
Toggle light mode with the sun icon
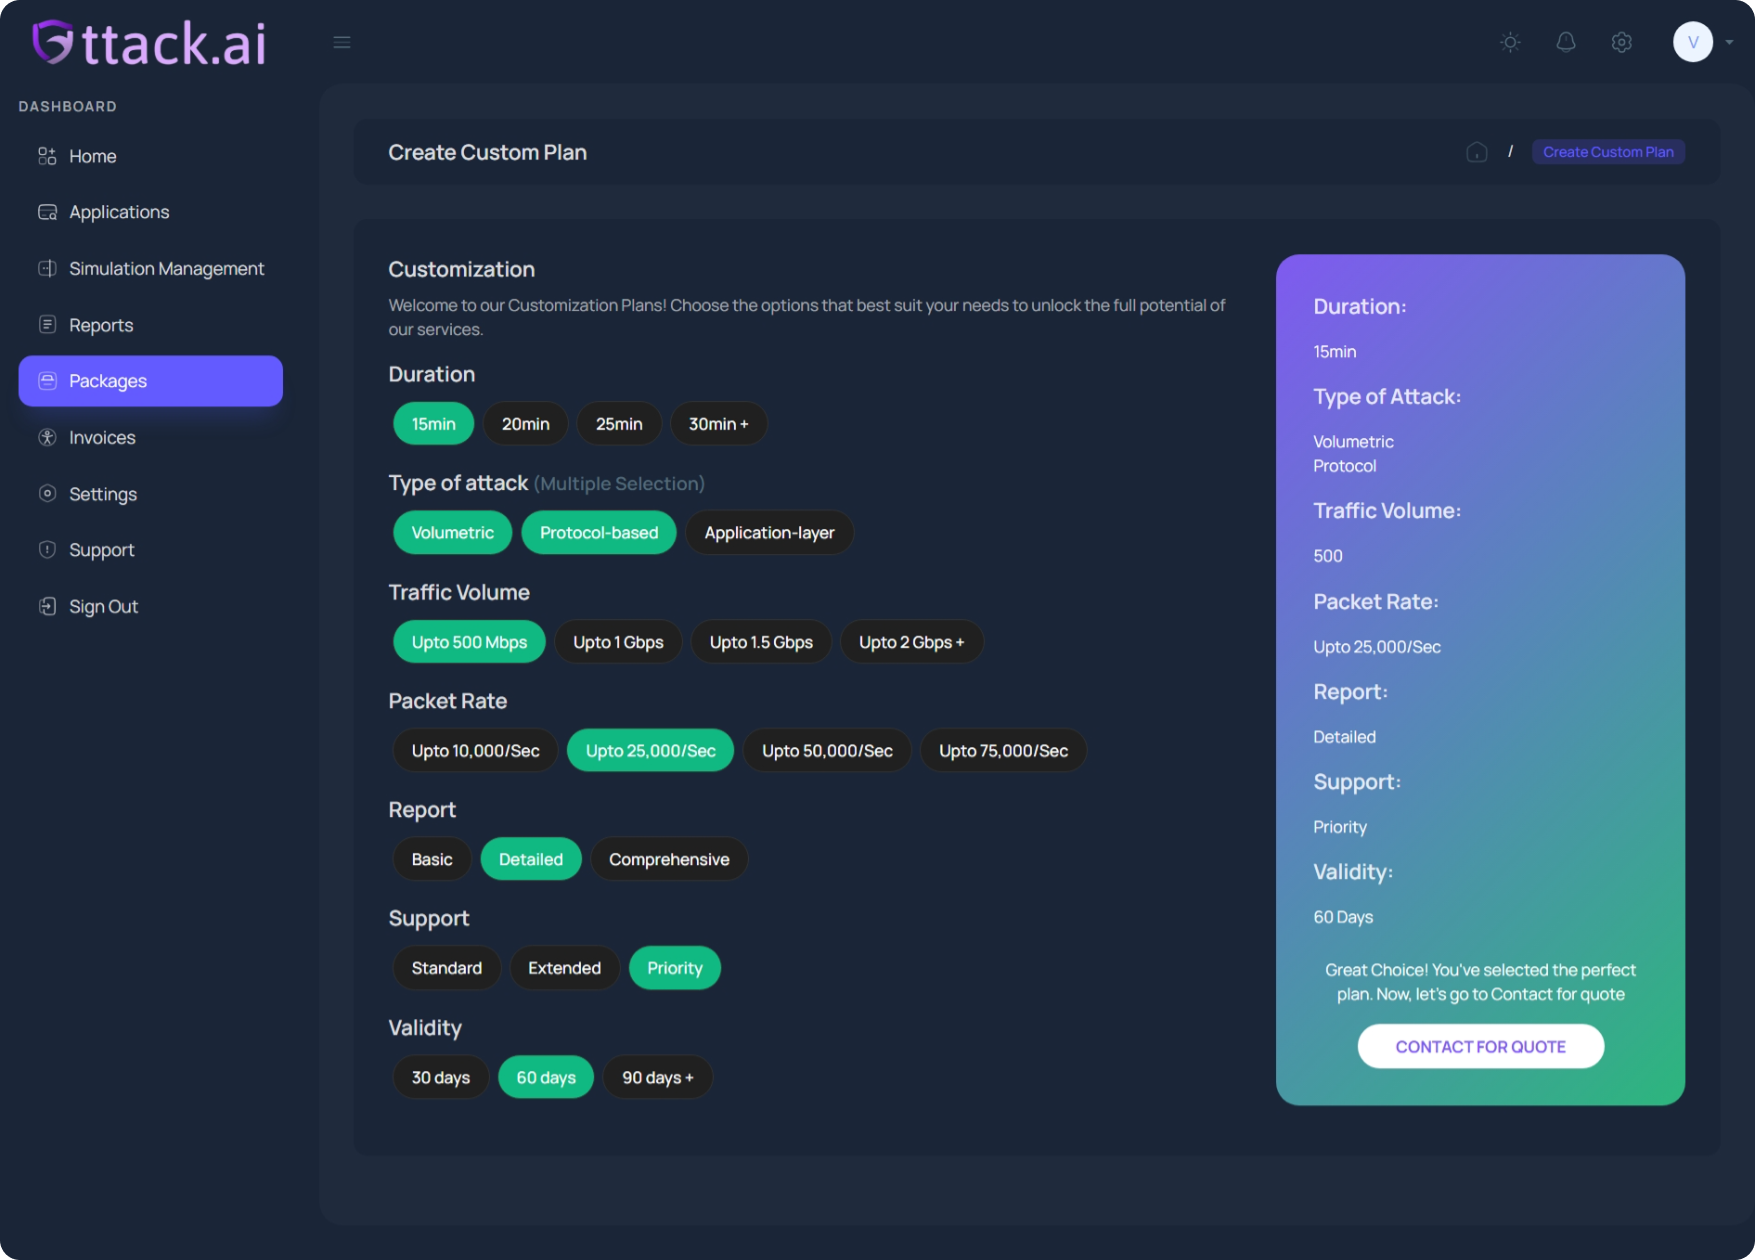click(x=1510, y=42)
